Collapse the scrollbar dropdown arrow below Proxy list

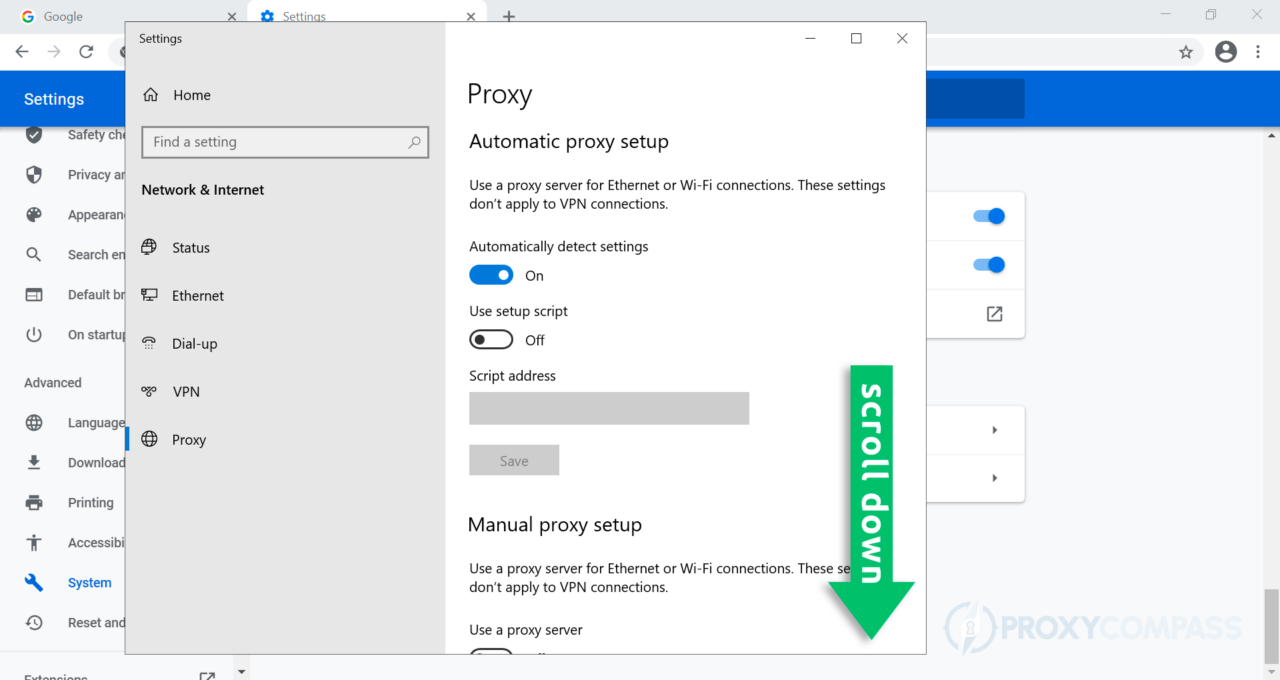coord(241,669)
